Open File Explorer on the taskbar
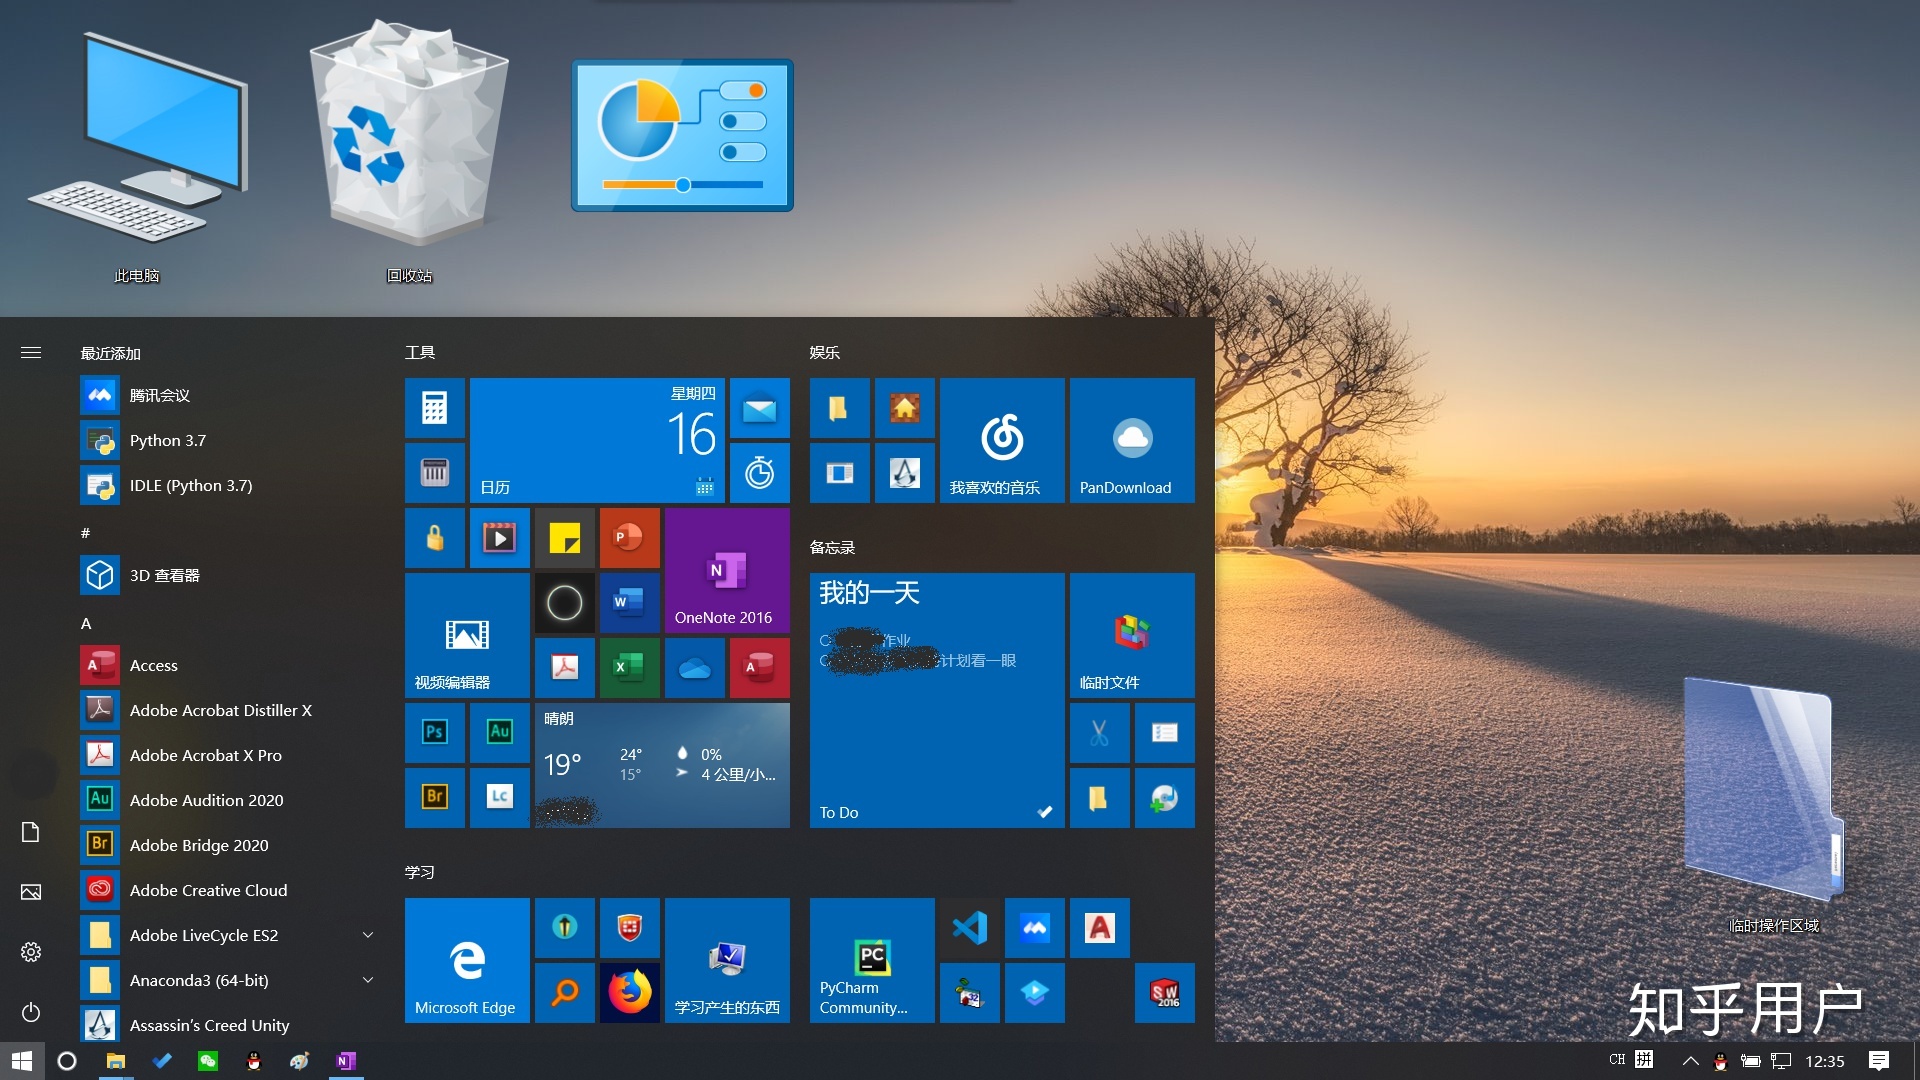 click(116, 1061)
